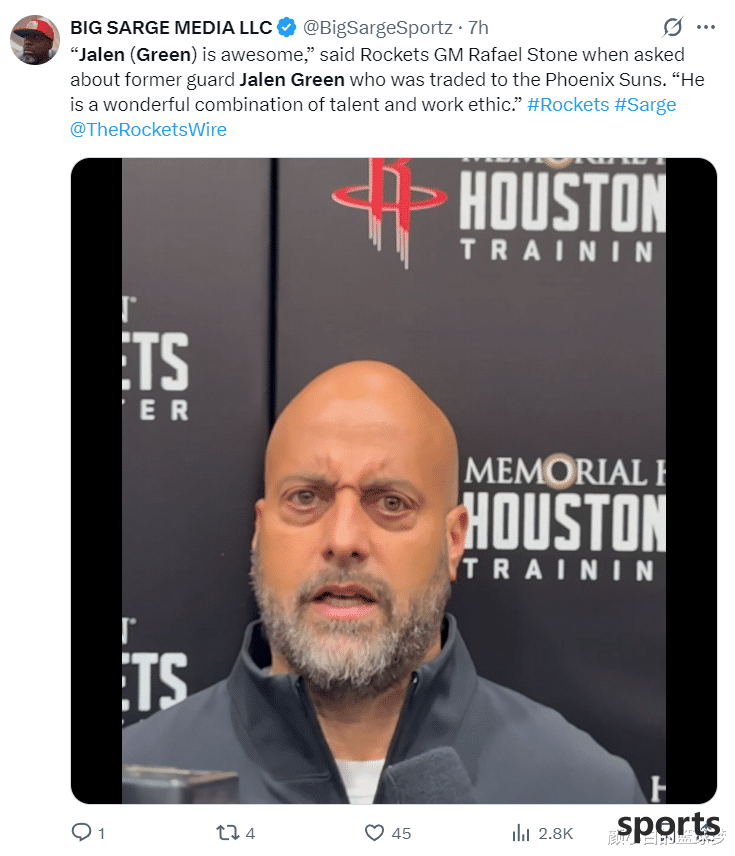The width and height of the screenshot is (735, 856).
Task: Like the post with heart icon
Action: [374, 833]
